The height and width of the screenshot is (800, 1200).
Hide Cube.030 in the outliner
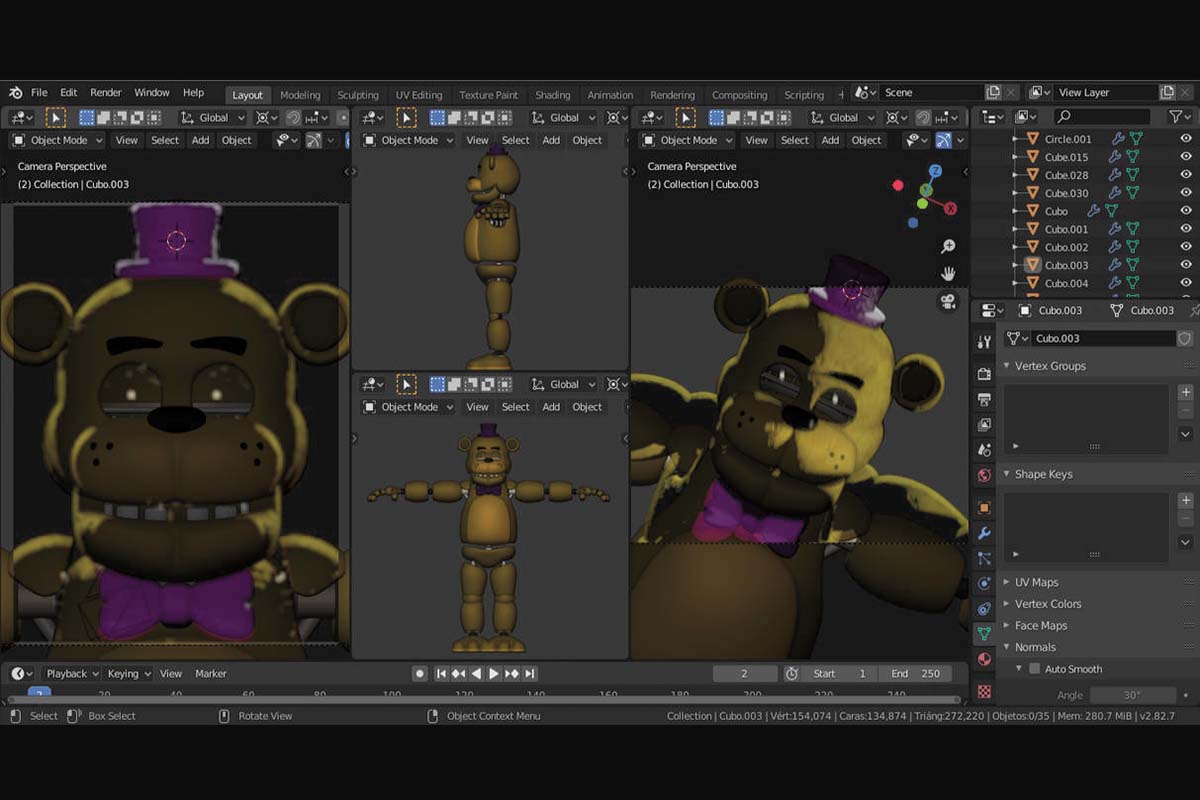(x=1186, y=193)
